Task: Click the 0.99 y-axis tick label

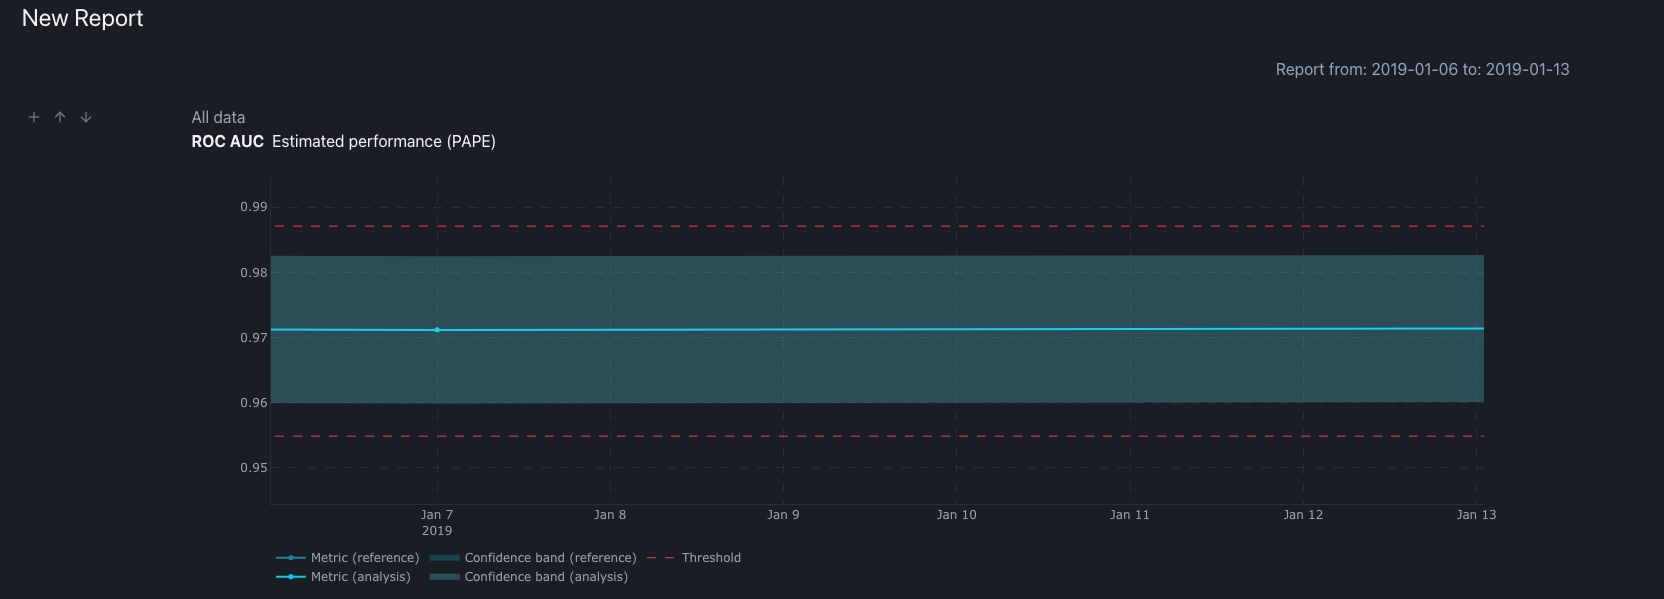Action: 254,207
